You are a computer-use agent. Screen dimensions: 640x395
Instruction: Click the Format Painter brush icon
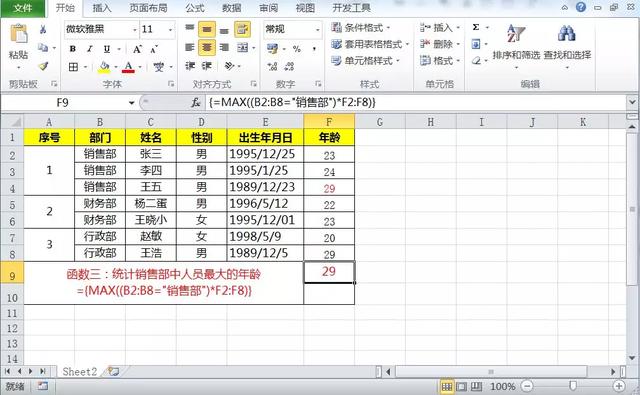pos(43,66)
